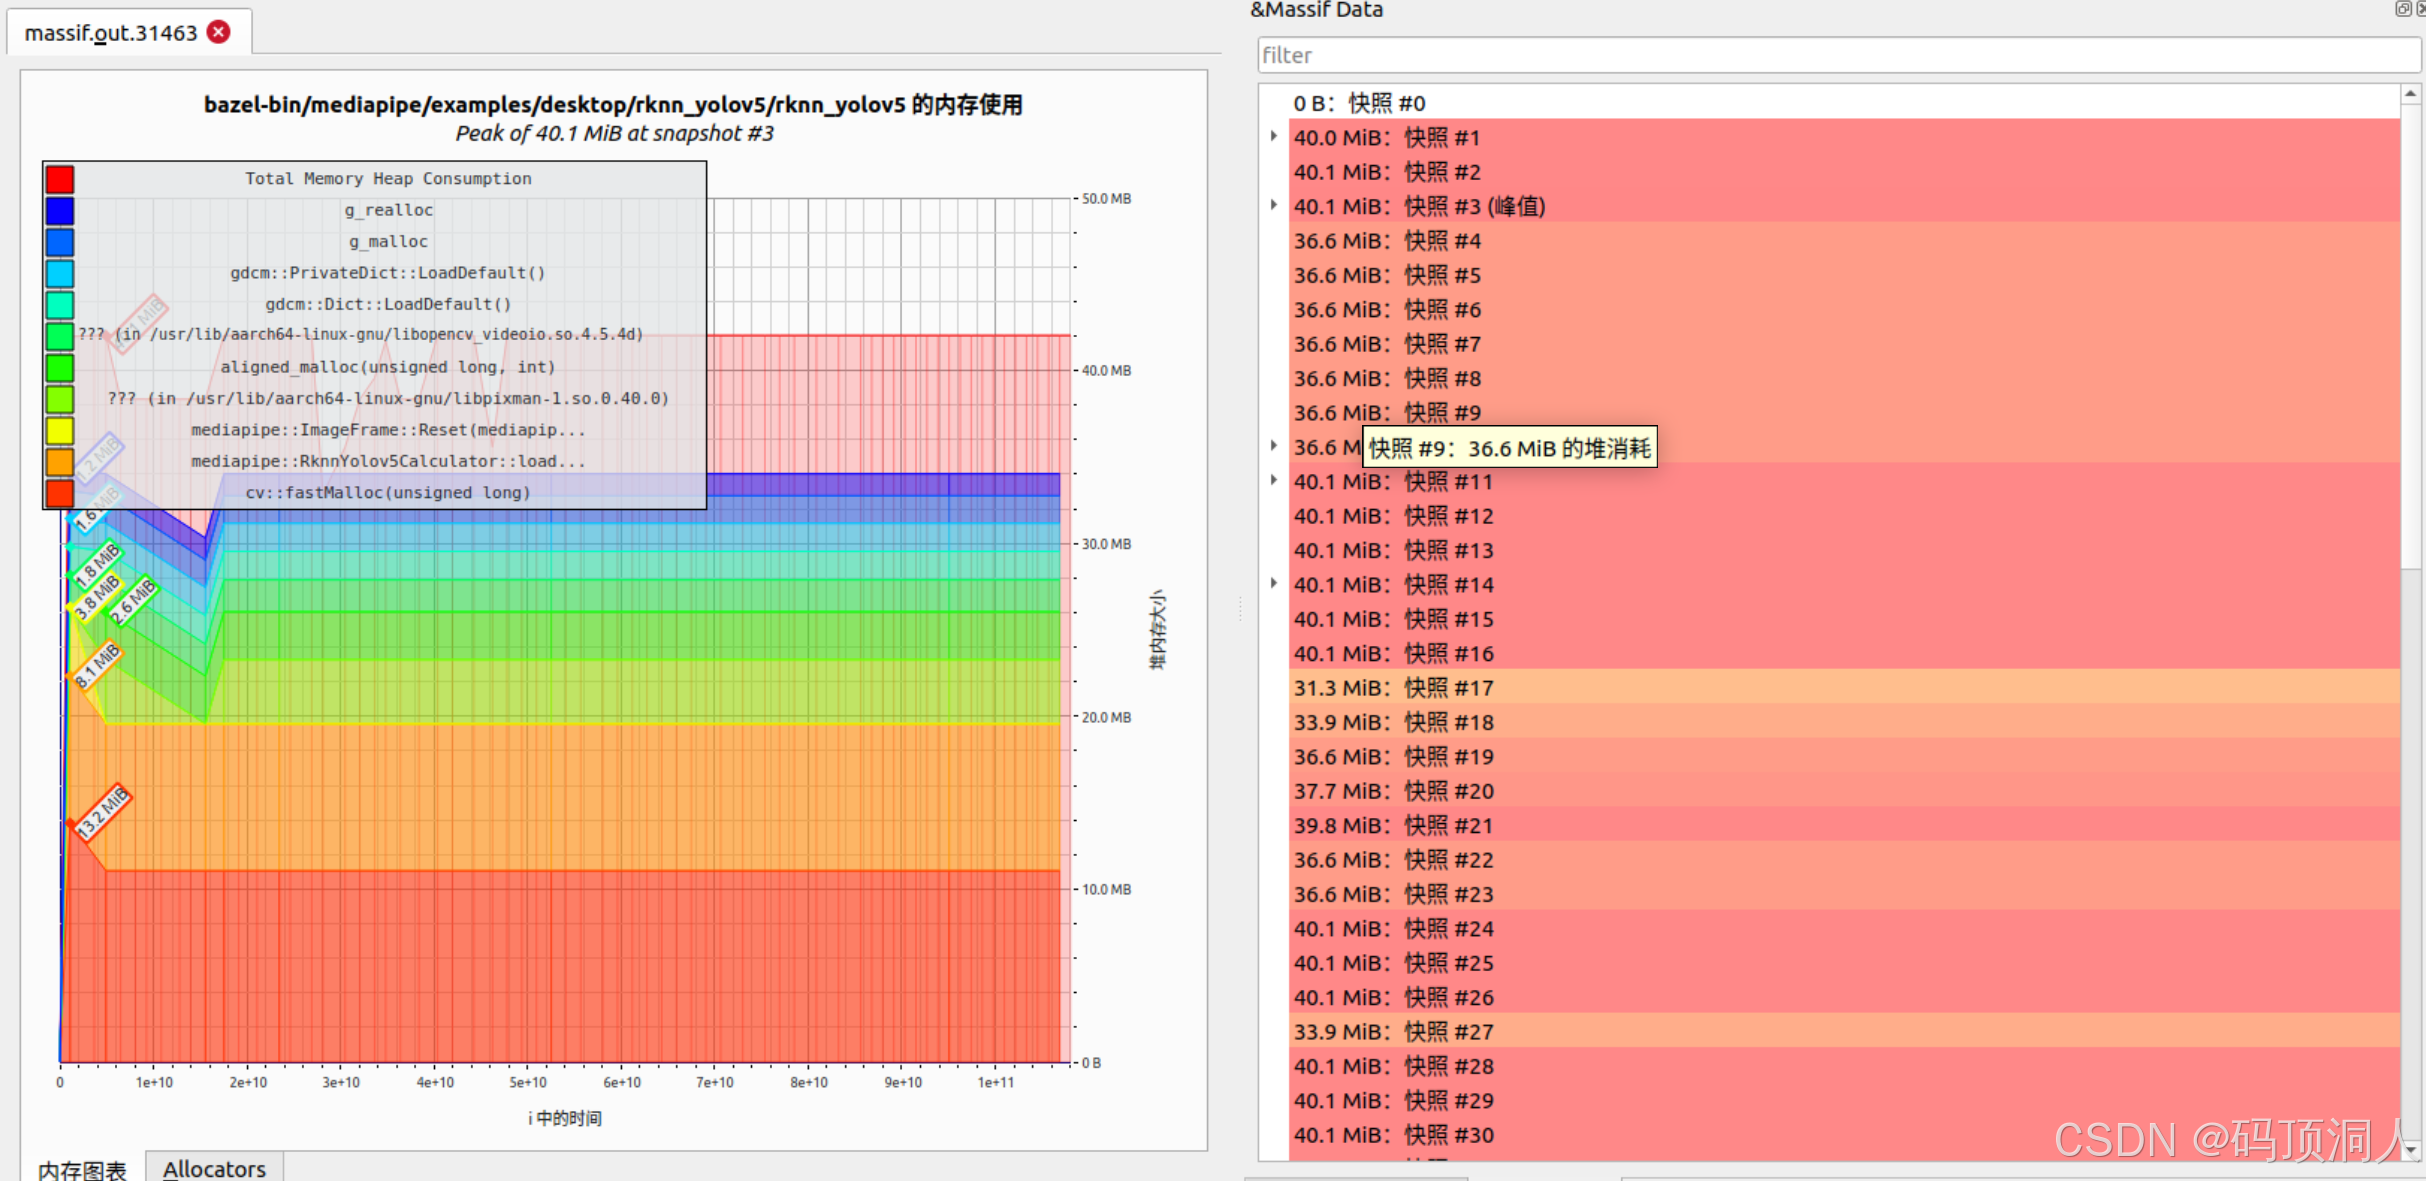Click the cv::fastMalloc legend color swatch
Screen dimensions: 2426x1181
[x=60, y=493]
